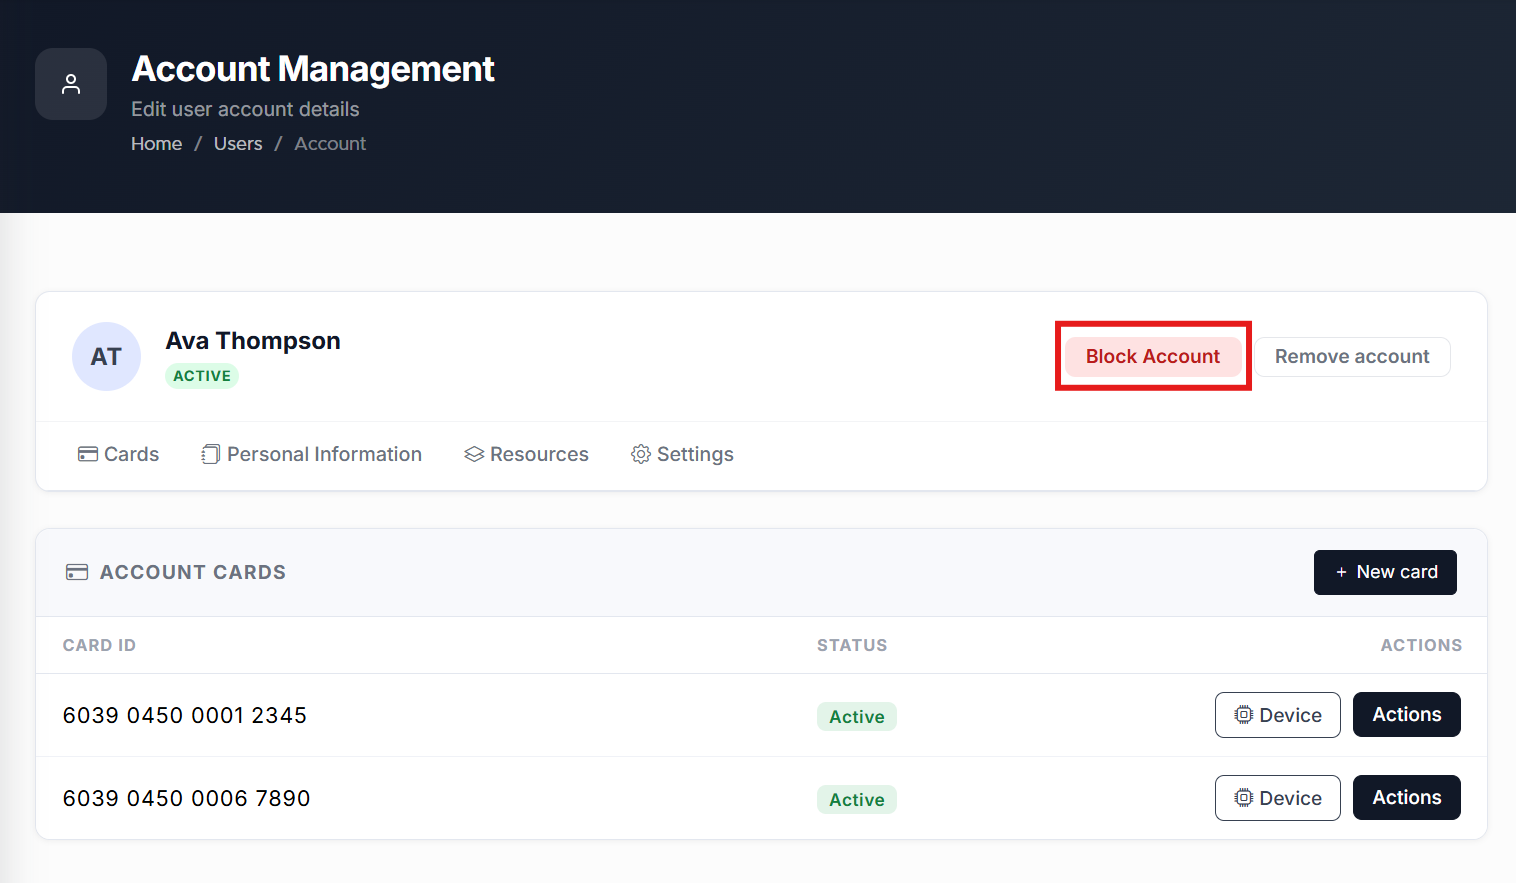This screenshot has width=1516, height=883.
Task: Click the credit card icon beside Account Cards
Action: tap(77, 572)
